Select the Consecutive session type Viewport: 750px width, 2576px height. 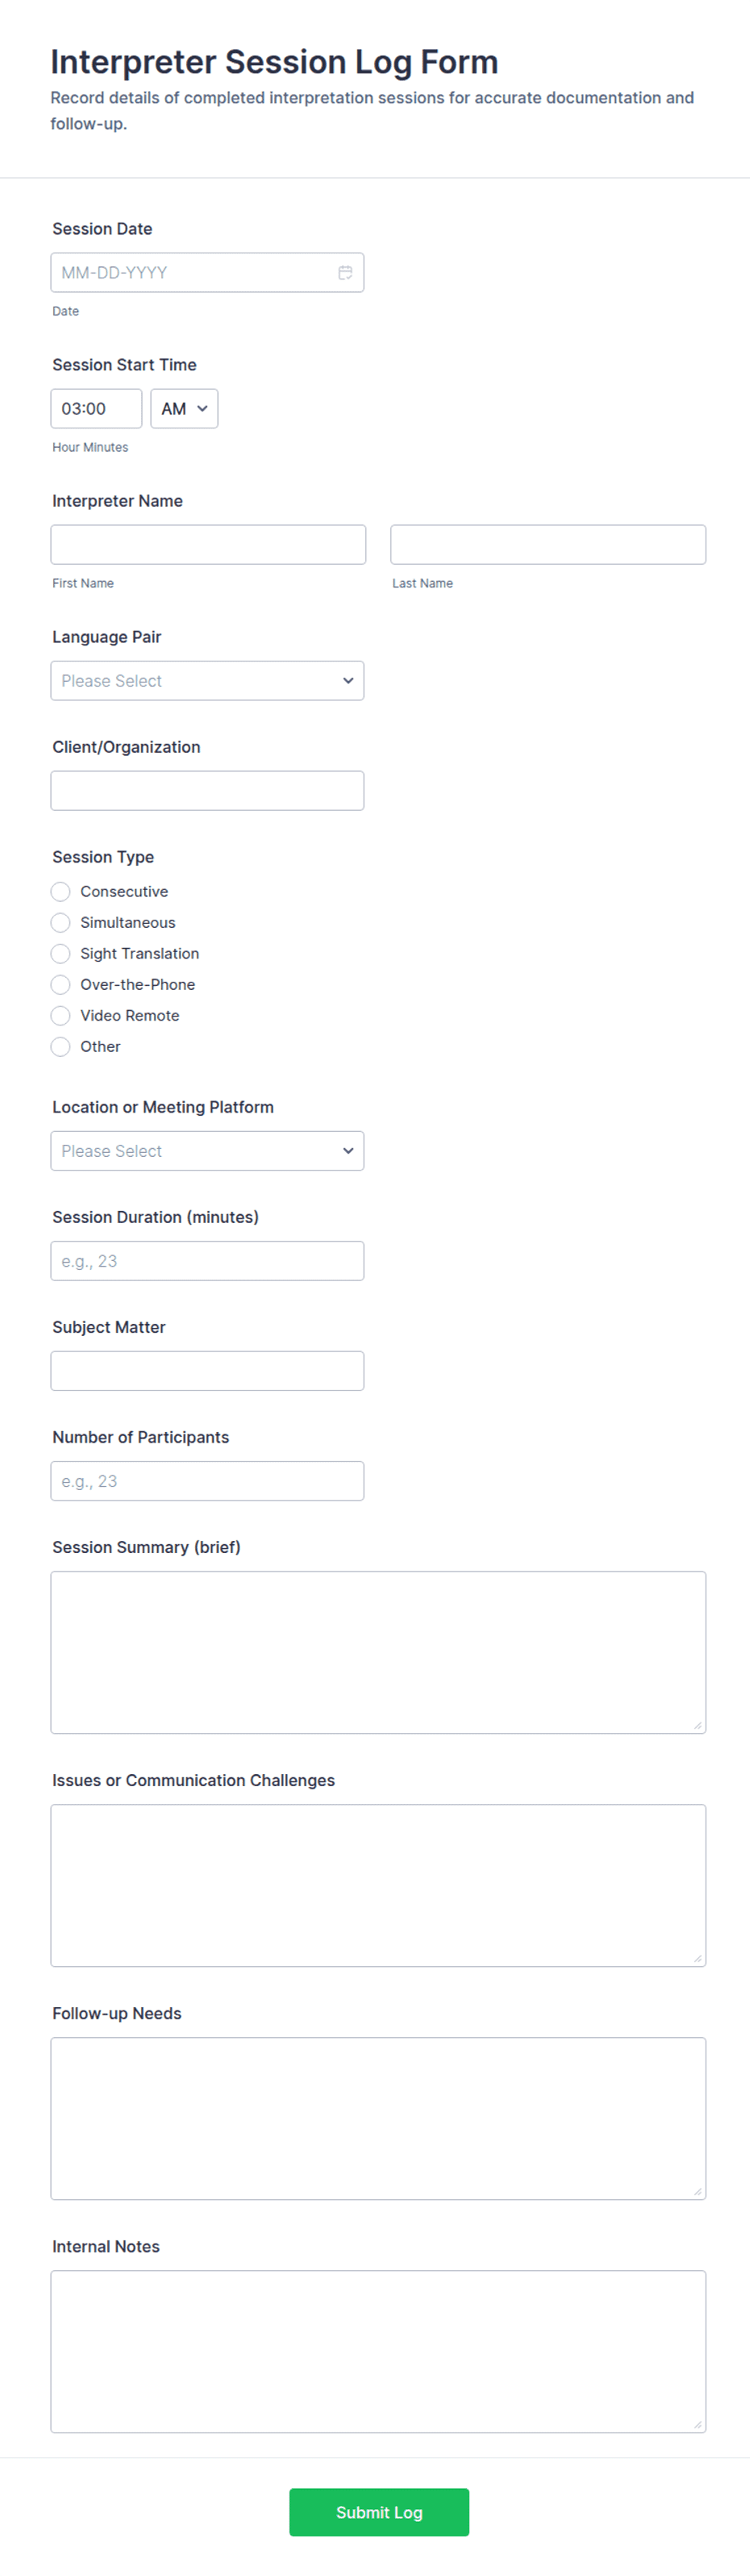(61, 891)
